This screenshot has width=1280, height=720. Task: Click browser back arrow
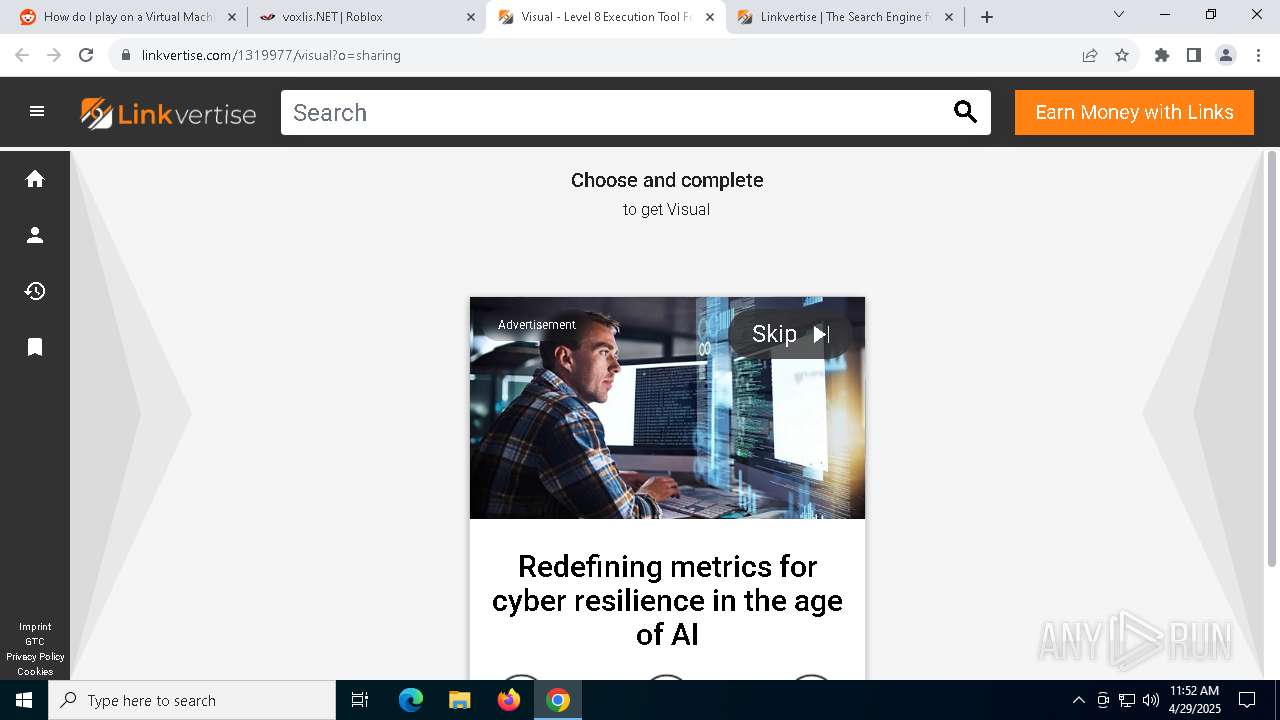click(x=22, y=55)
